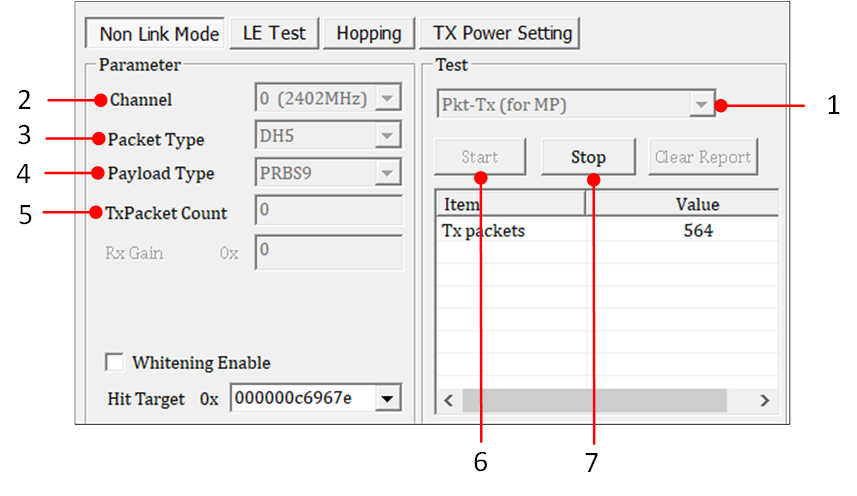The image size is (857, 496).
Task: Open the LE Test tab
Action: click(x=274, y=33)
